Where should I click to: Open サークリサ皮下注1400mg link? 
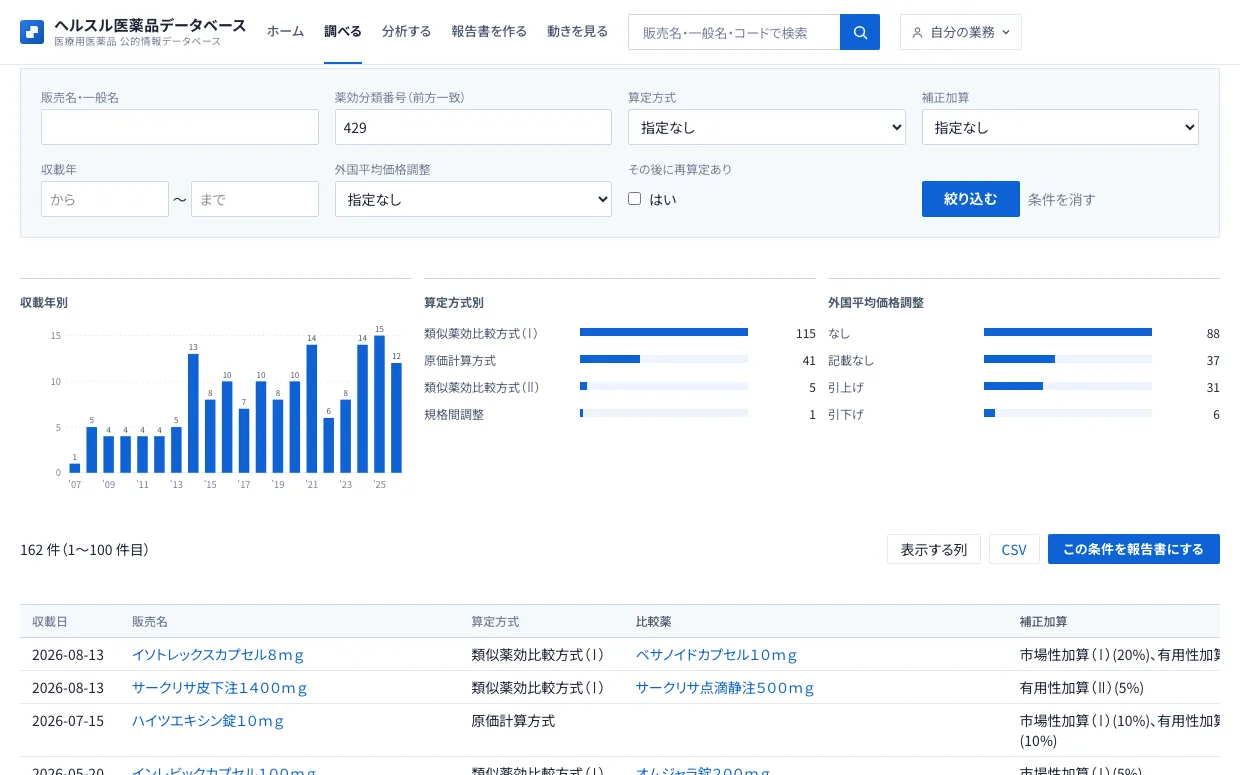[220, 687]
